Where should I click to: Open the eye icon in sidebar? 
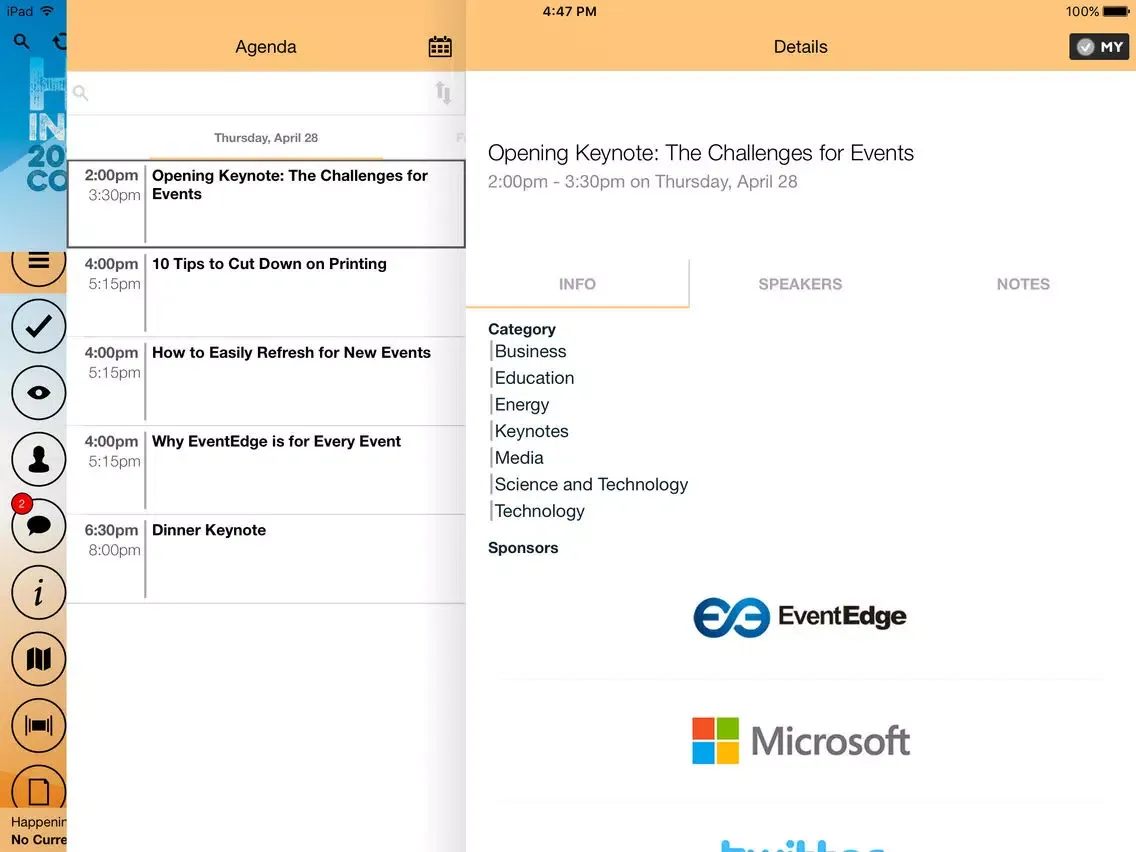click(x=38, y=393)
